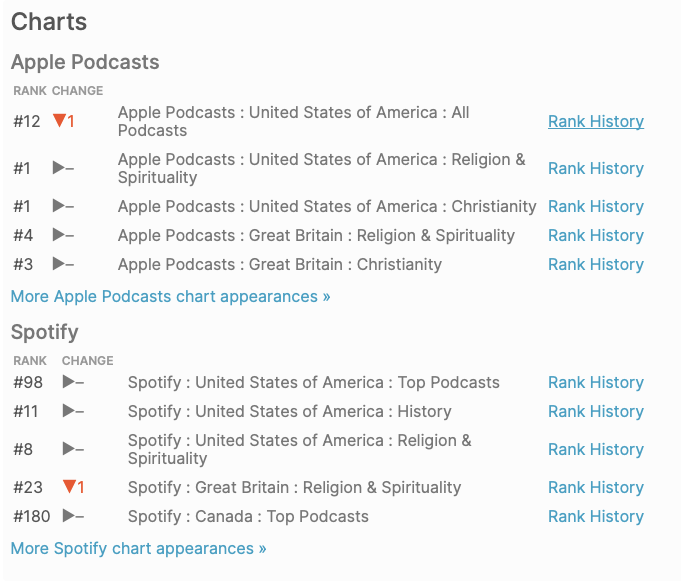Image resolution: width=681 pixels, height=583 pixels.
Task: Click the no-change arrow beside Spotify History #11
Action: click(69, 411)
